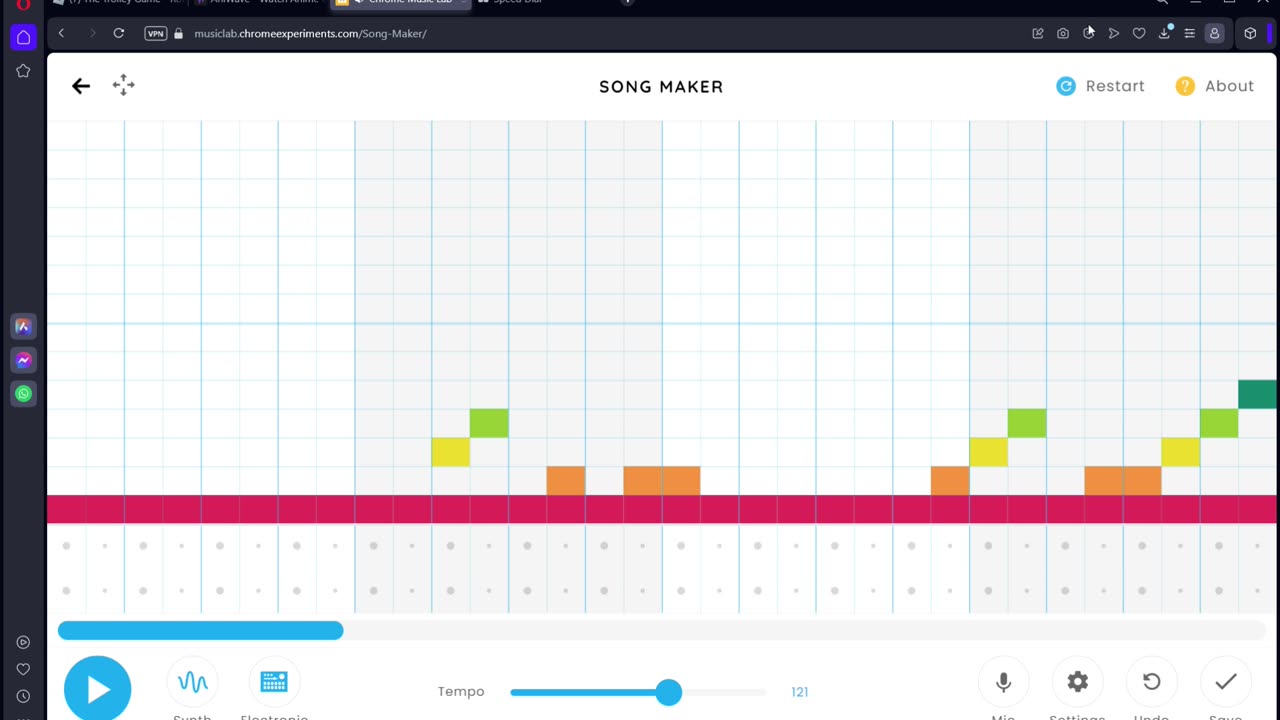Click the address bar URL text

click(x=310, y=33)
